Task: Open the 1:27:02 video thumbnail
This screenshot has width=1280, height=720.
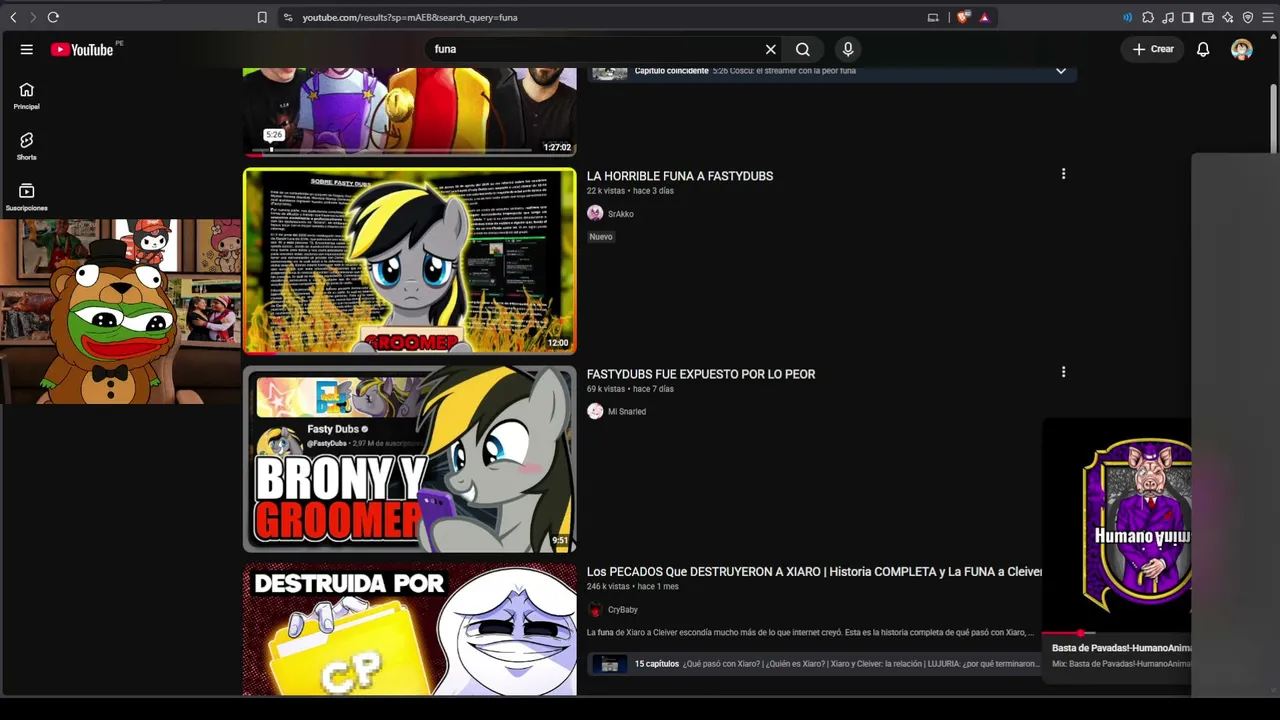Action: [410, 111]
